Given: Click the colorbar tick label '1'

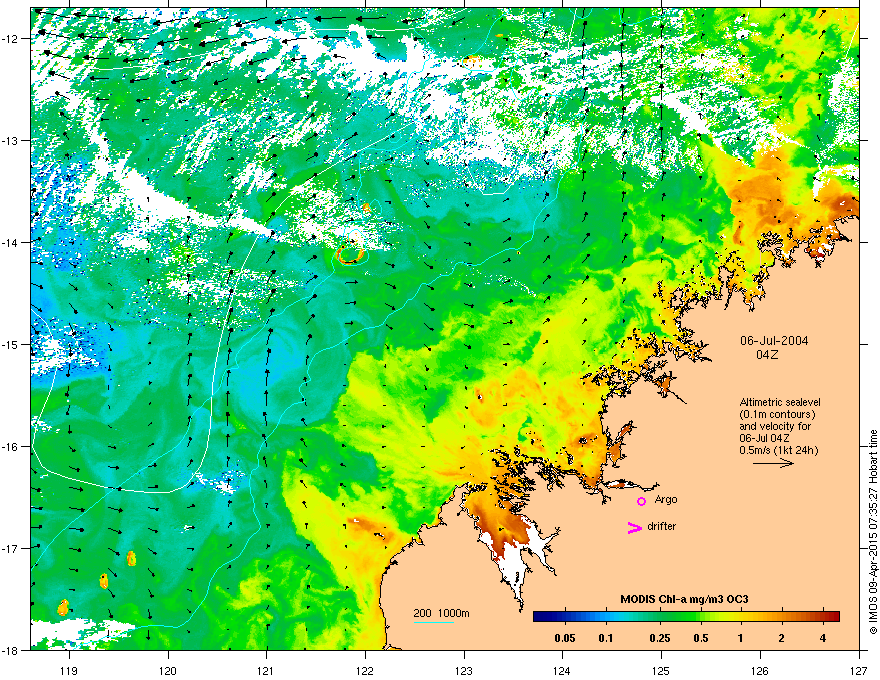Looking at the screenshot, I should pos(741,638).
